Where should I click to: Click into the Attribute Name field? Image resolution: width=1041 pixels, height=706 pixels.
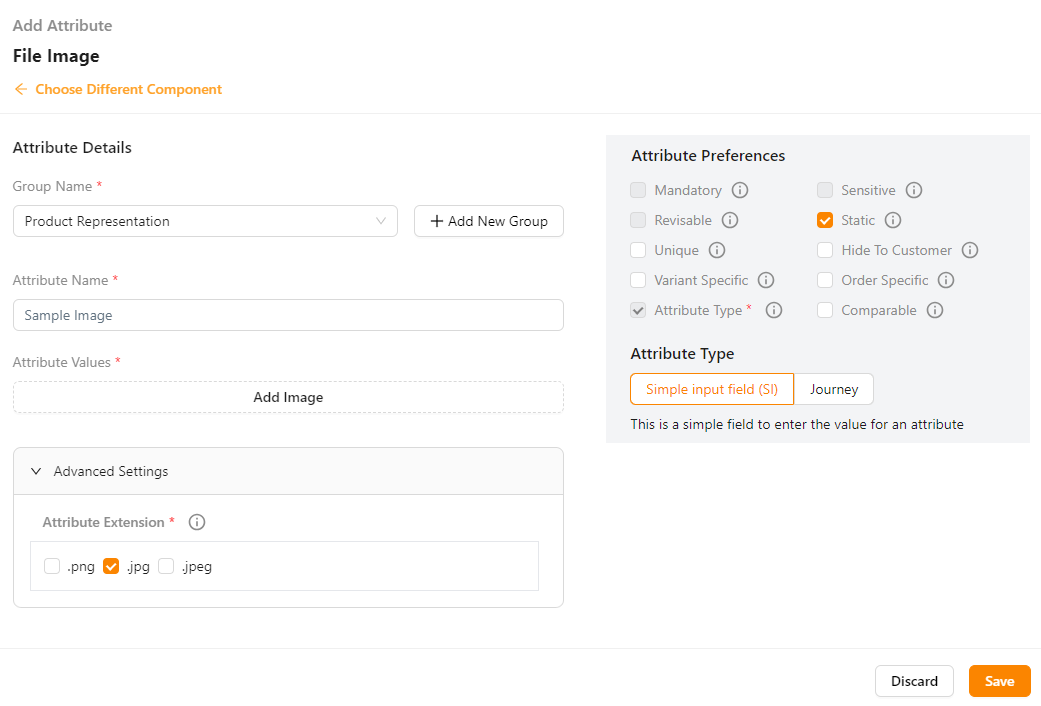tap(288, 315)
